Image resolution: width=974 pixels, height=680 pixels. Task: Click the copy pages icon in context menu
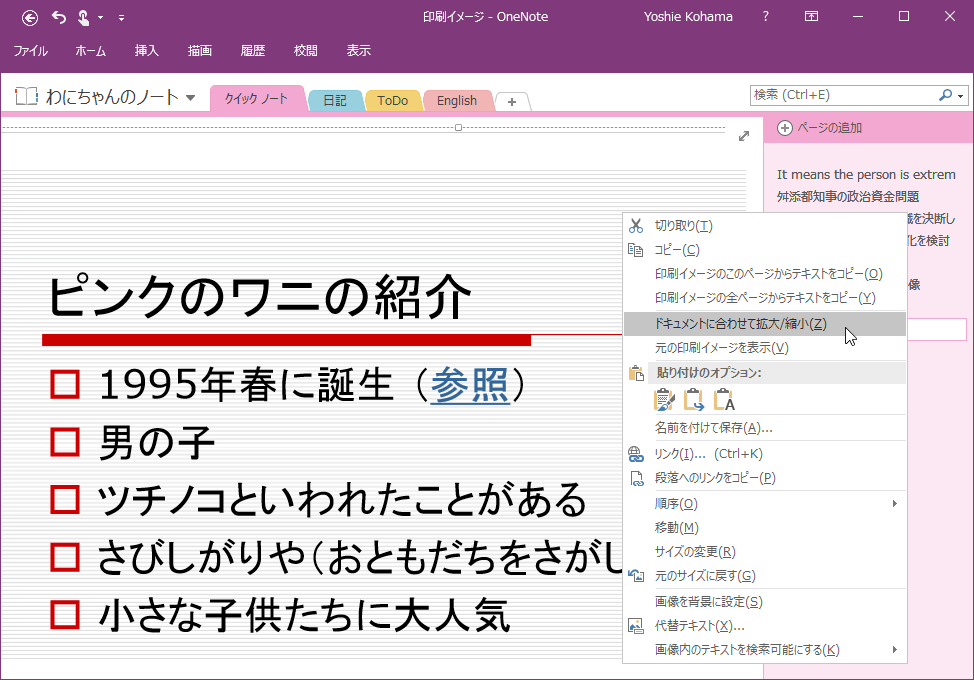[635, 250]
